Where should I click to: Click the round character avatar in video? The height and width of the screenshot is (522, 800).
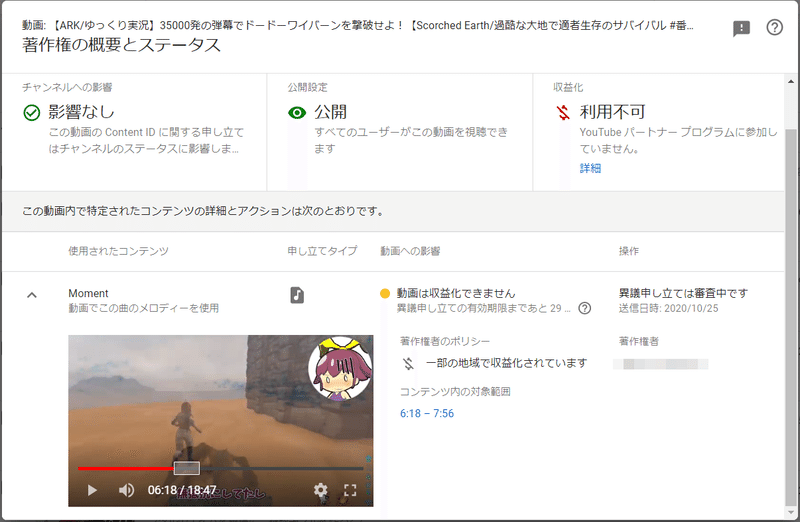click(340, 367)
